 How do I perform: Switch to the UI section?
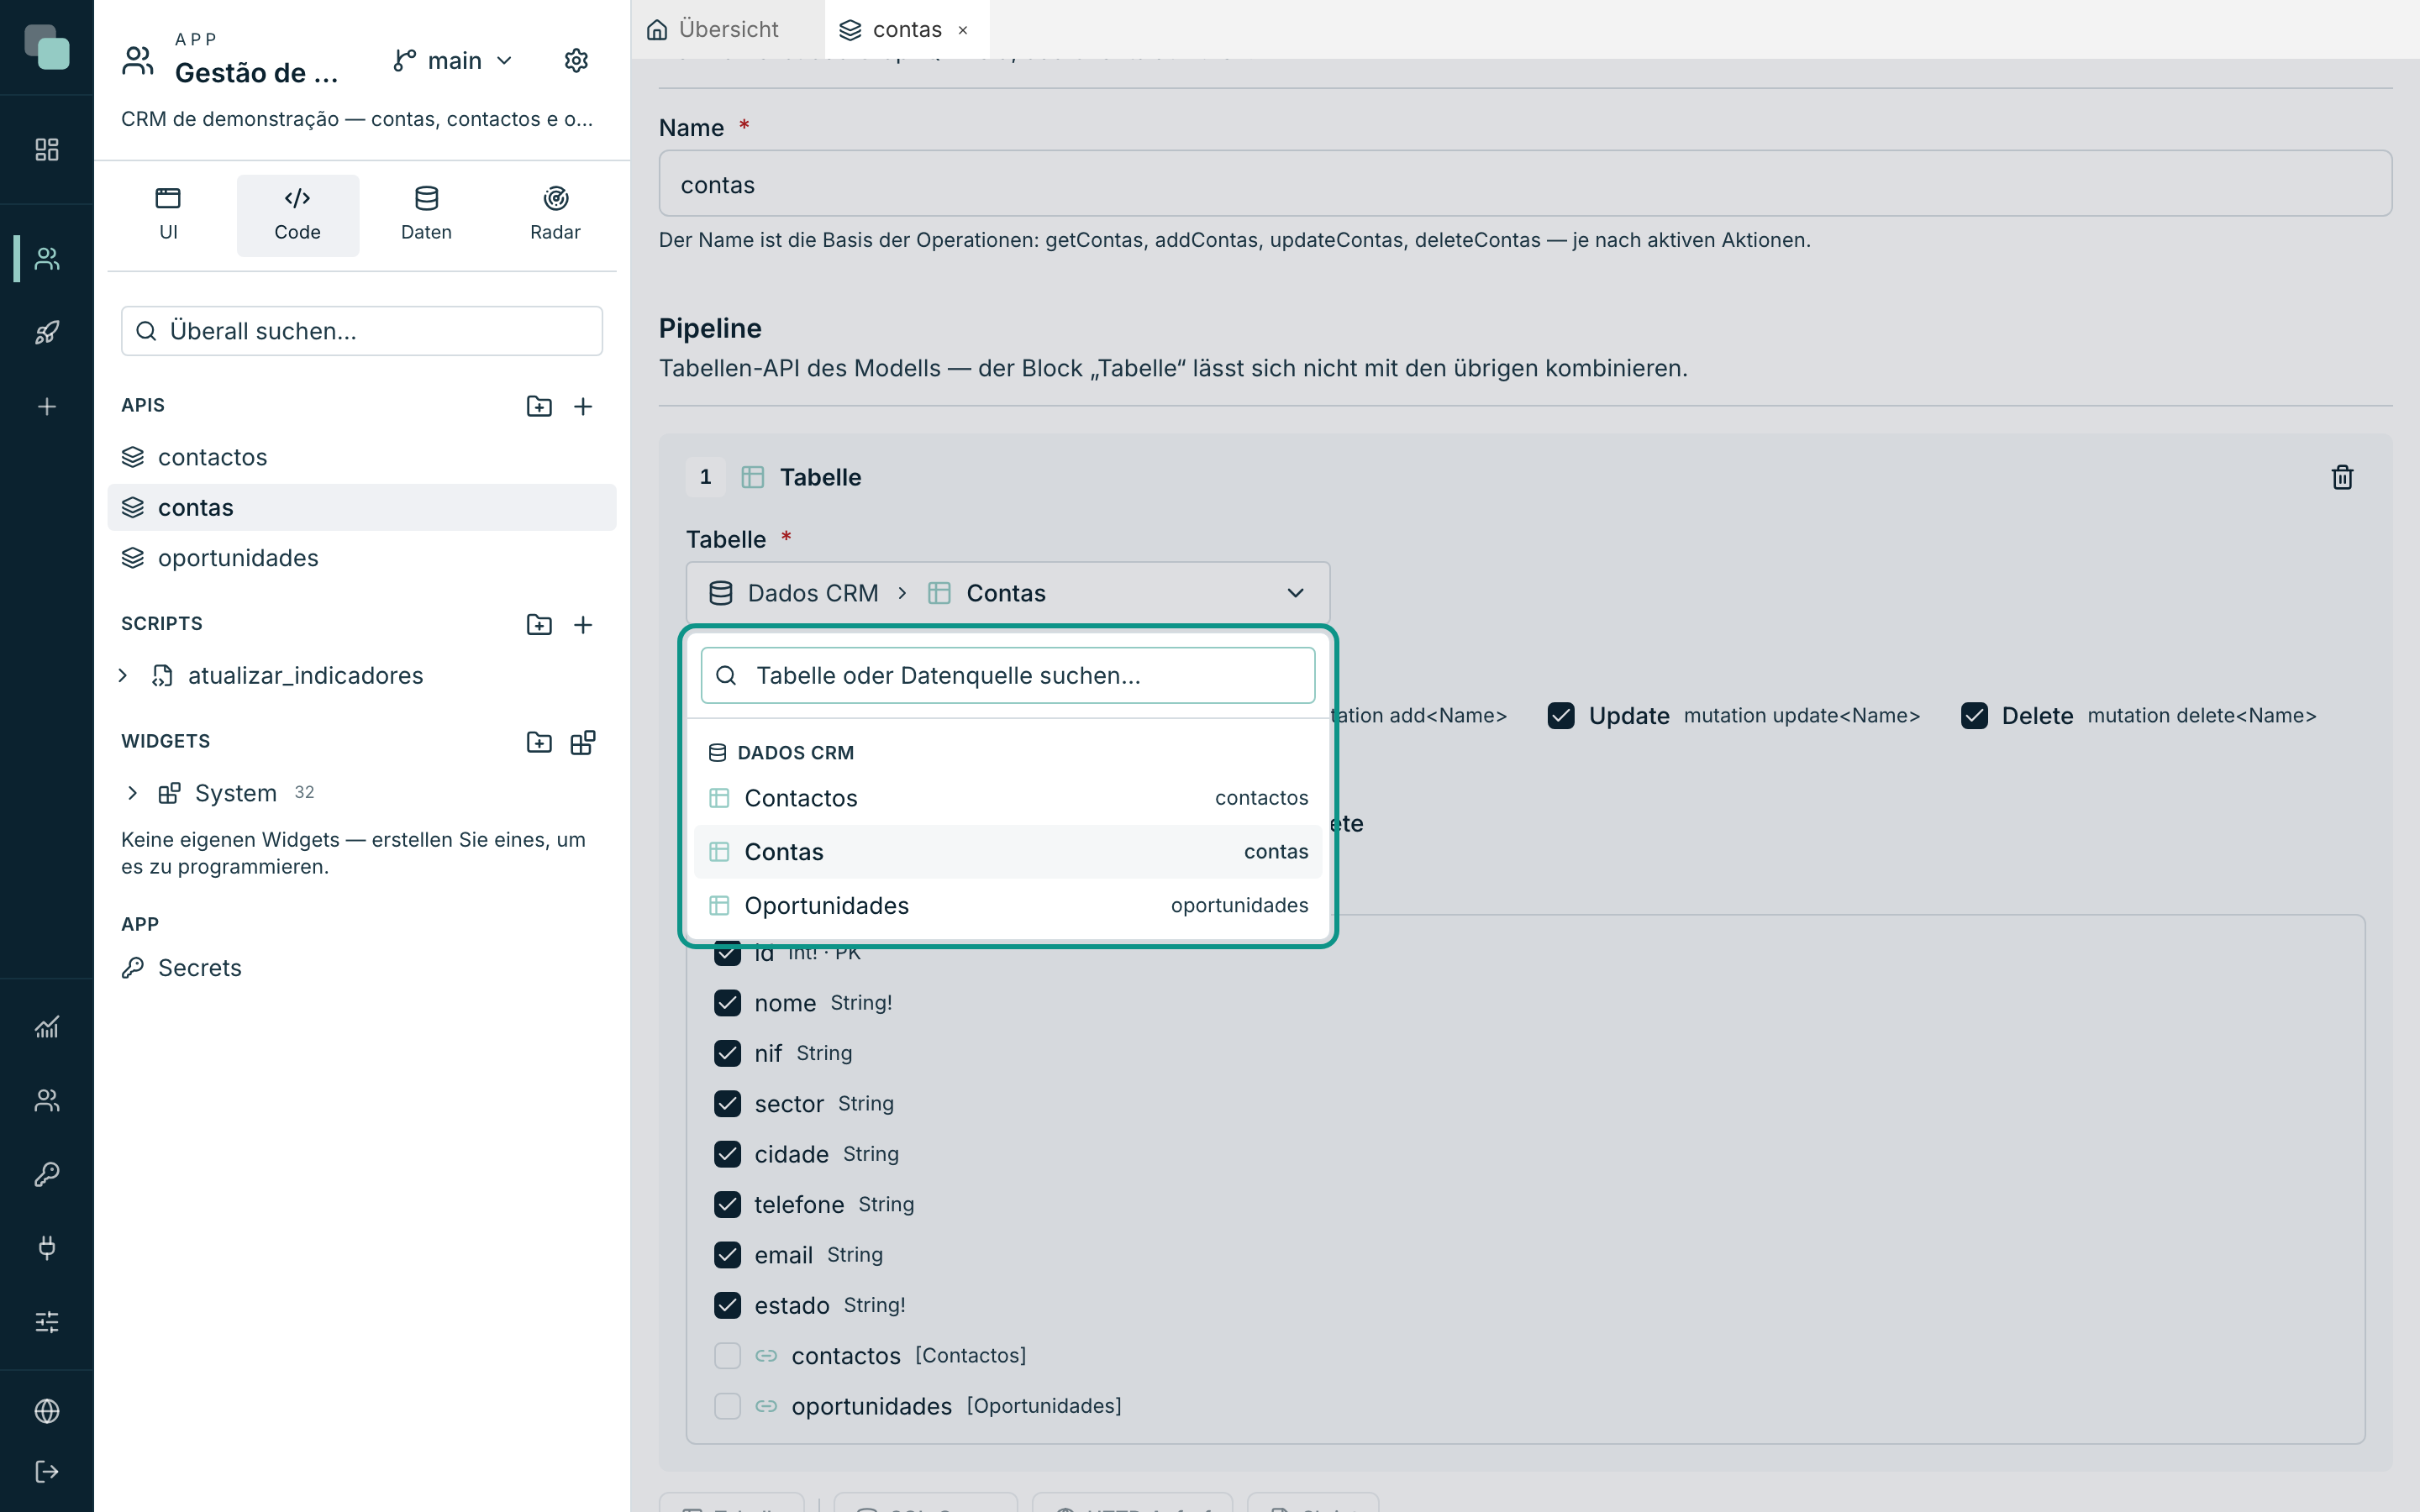tap(168, 215)
